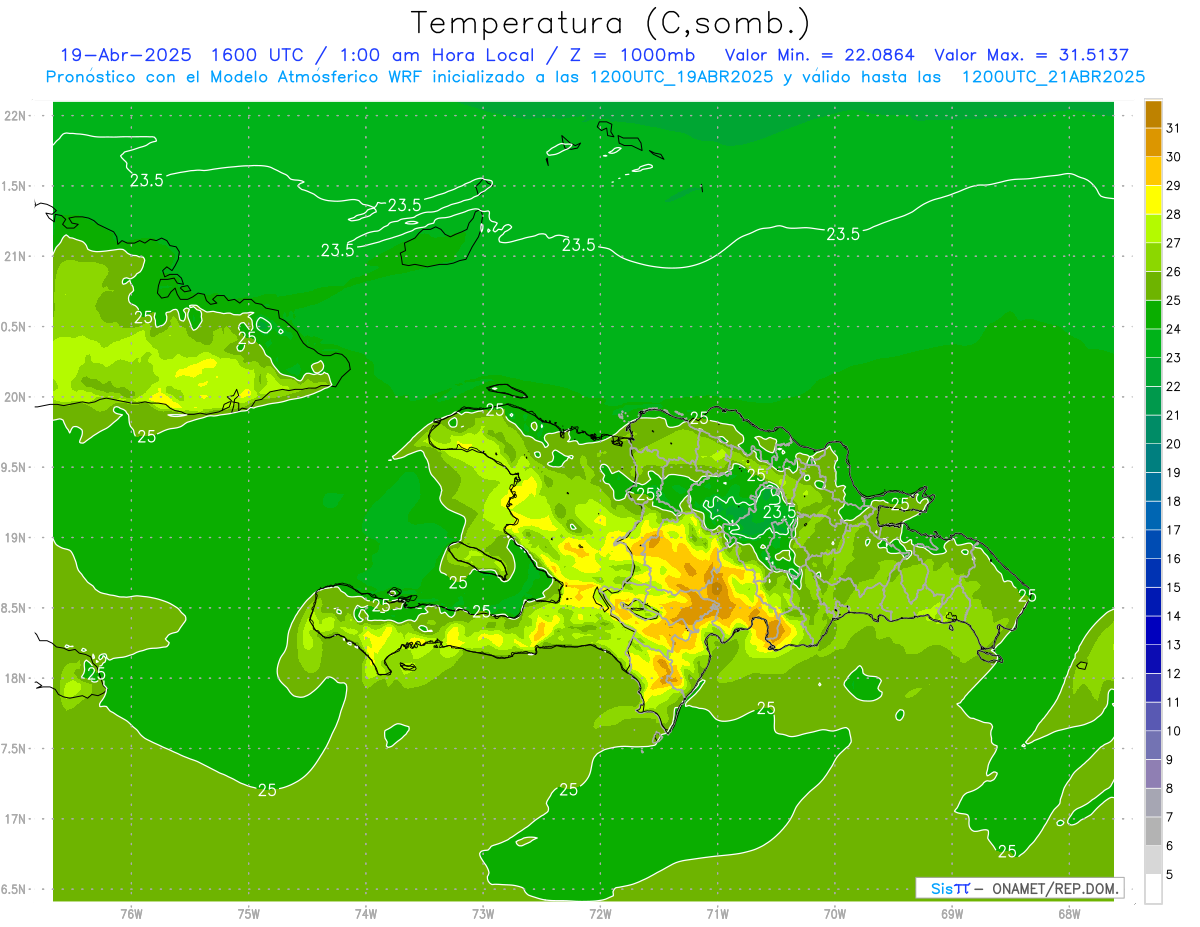Click the '1600 UTC' time label
Viewport: 1200px width, 927px height.
(259, 55)
